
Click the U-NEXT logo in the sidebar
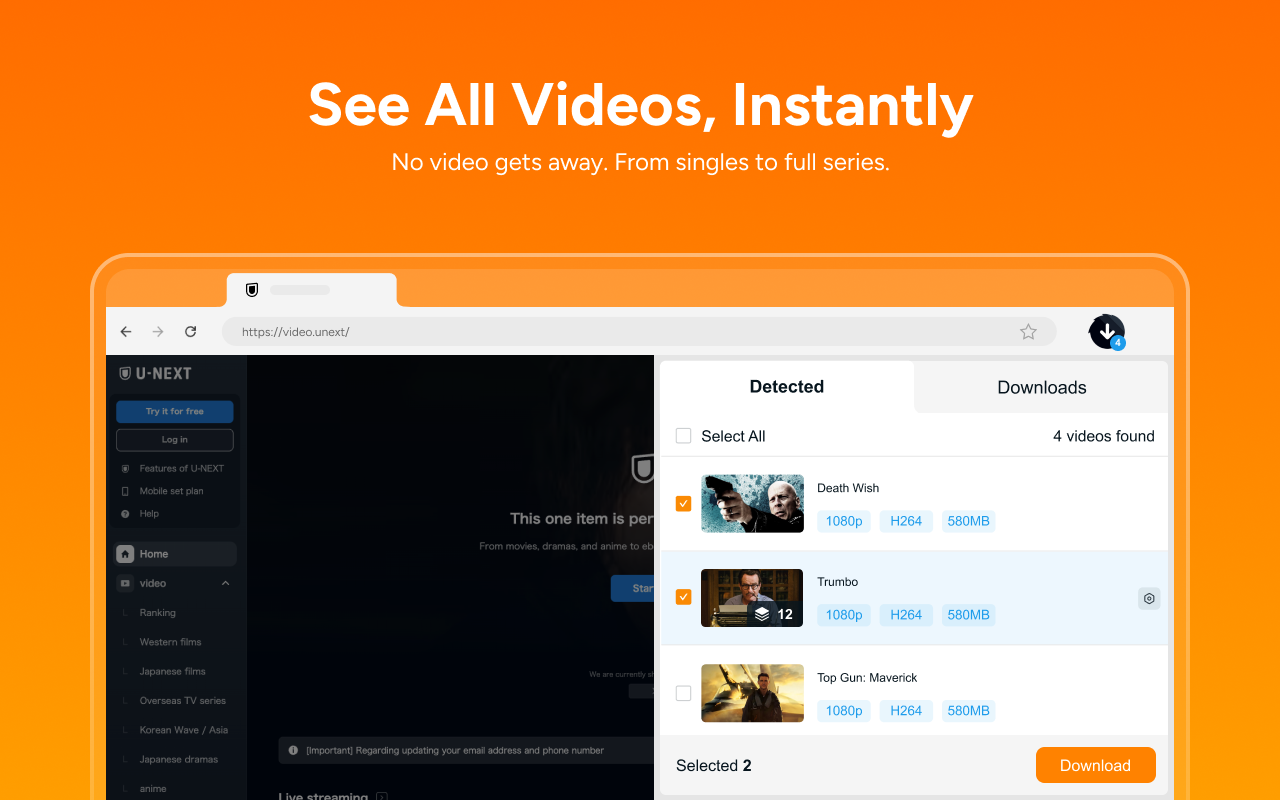(x=155, y=373)
